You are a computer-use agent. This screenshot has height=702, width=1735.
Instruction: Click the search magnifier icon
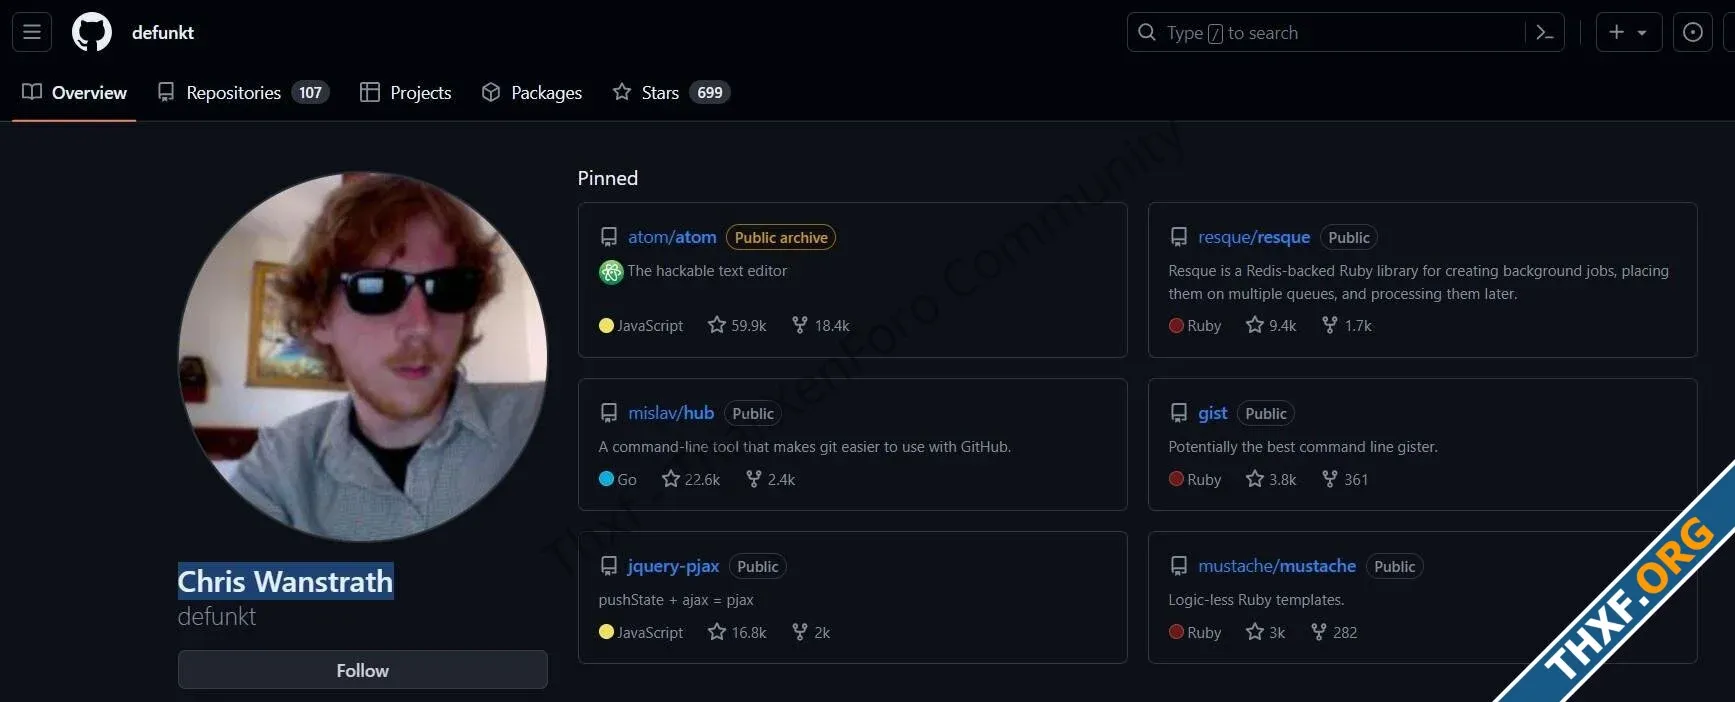click(1147, 32)
